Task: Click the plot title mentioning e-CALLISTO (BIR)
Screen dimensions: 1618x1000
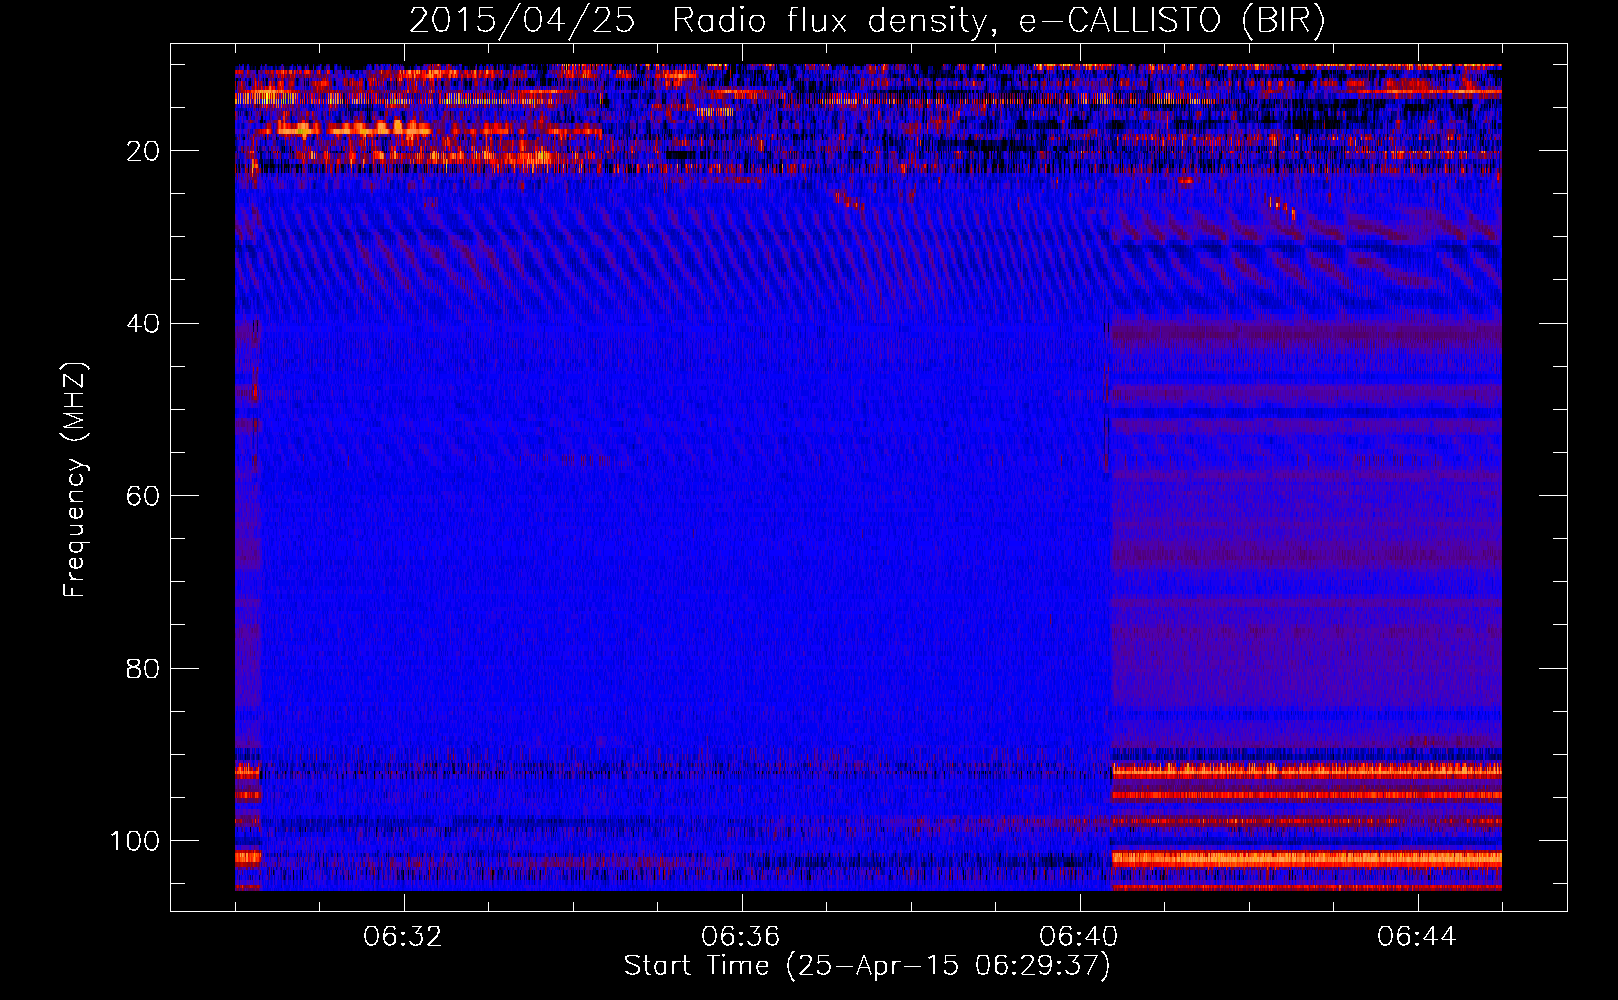Action: [x=867, y=21]
